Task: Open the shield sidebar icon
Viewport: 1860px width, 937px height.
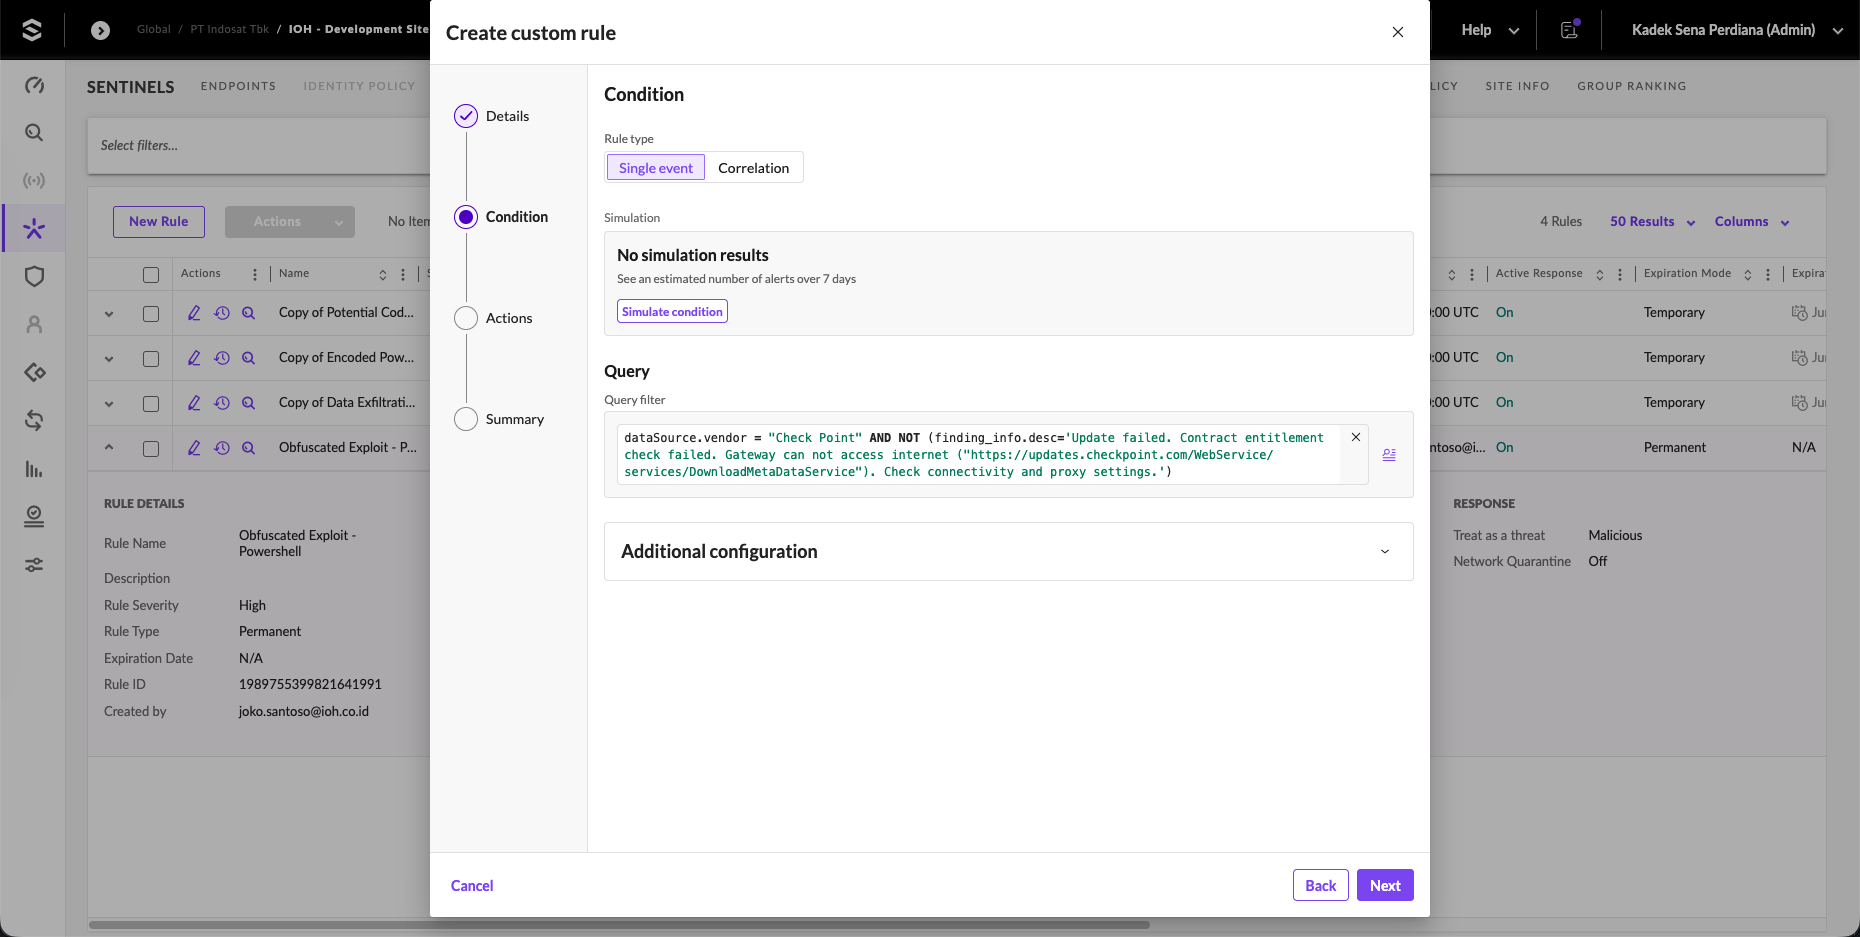Action: coord(34,277)
